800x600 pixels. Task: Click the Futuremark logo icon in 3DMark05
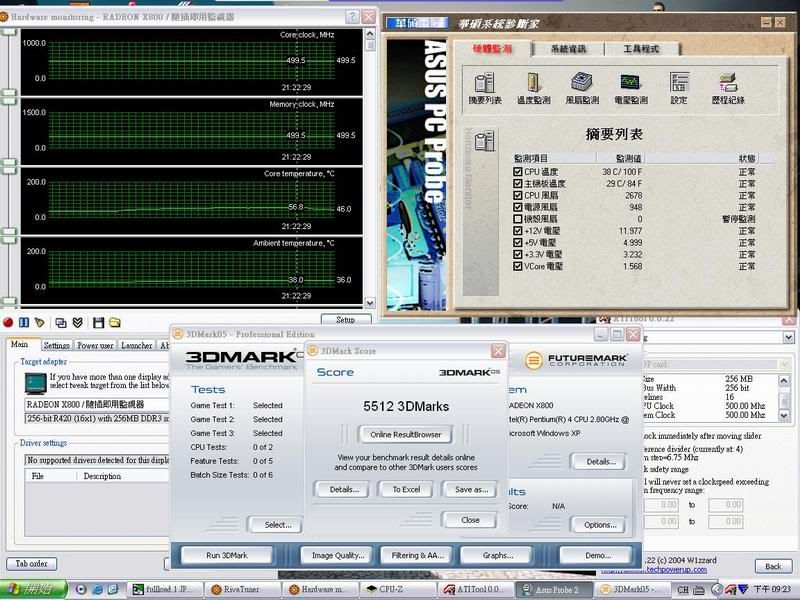coord(533,361)
